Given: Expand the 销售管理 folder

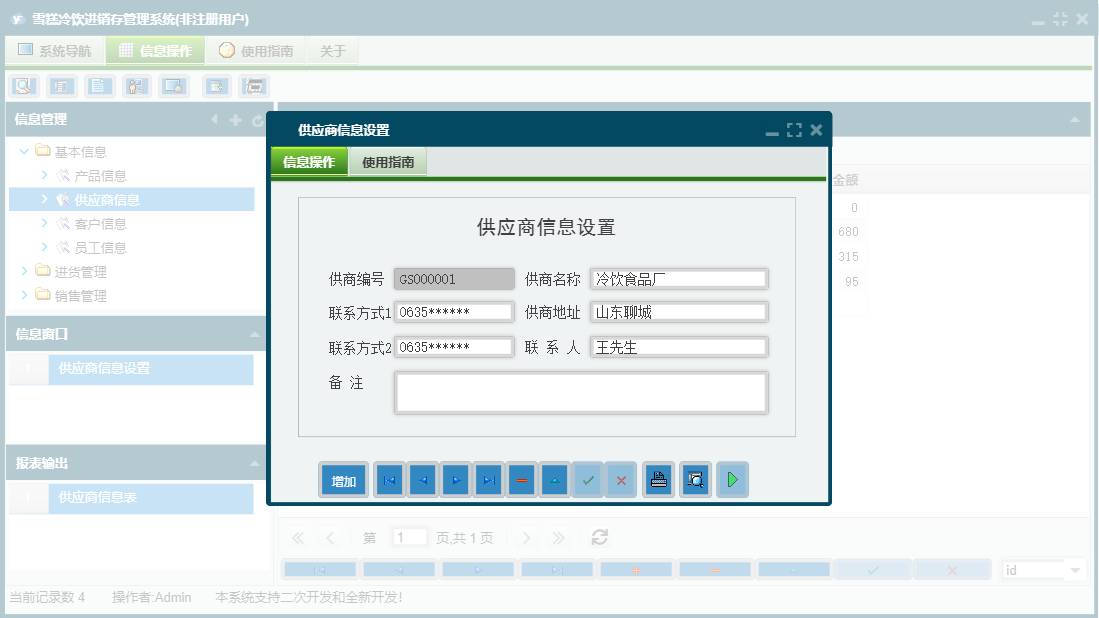Looking at the screenshot, I should [22, 295].
